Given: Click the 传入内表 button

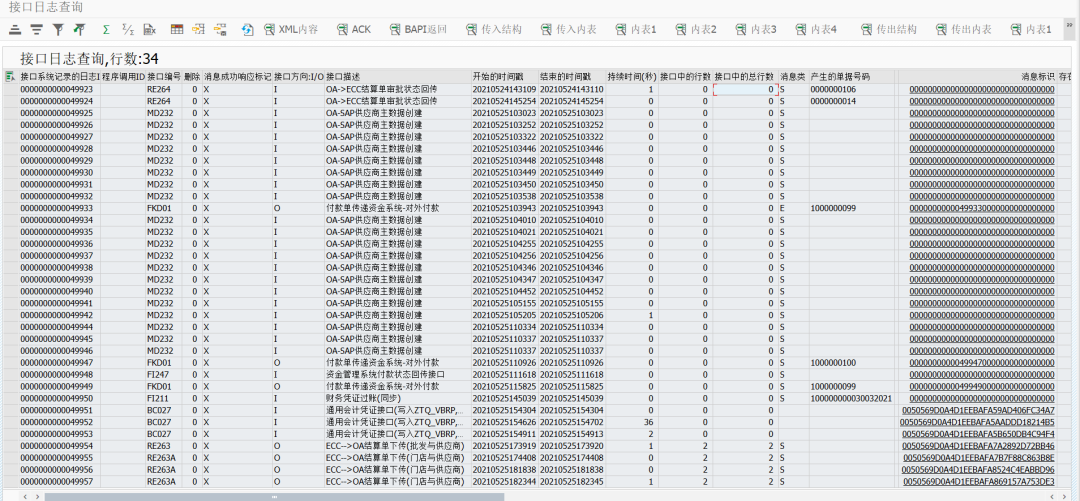Looking at the screenshot, I should point(569,29).
